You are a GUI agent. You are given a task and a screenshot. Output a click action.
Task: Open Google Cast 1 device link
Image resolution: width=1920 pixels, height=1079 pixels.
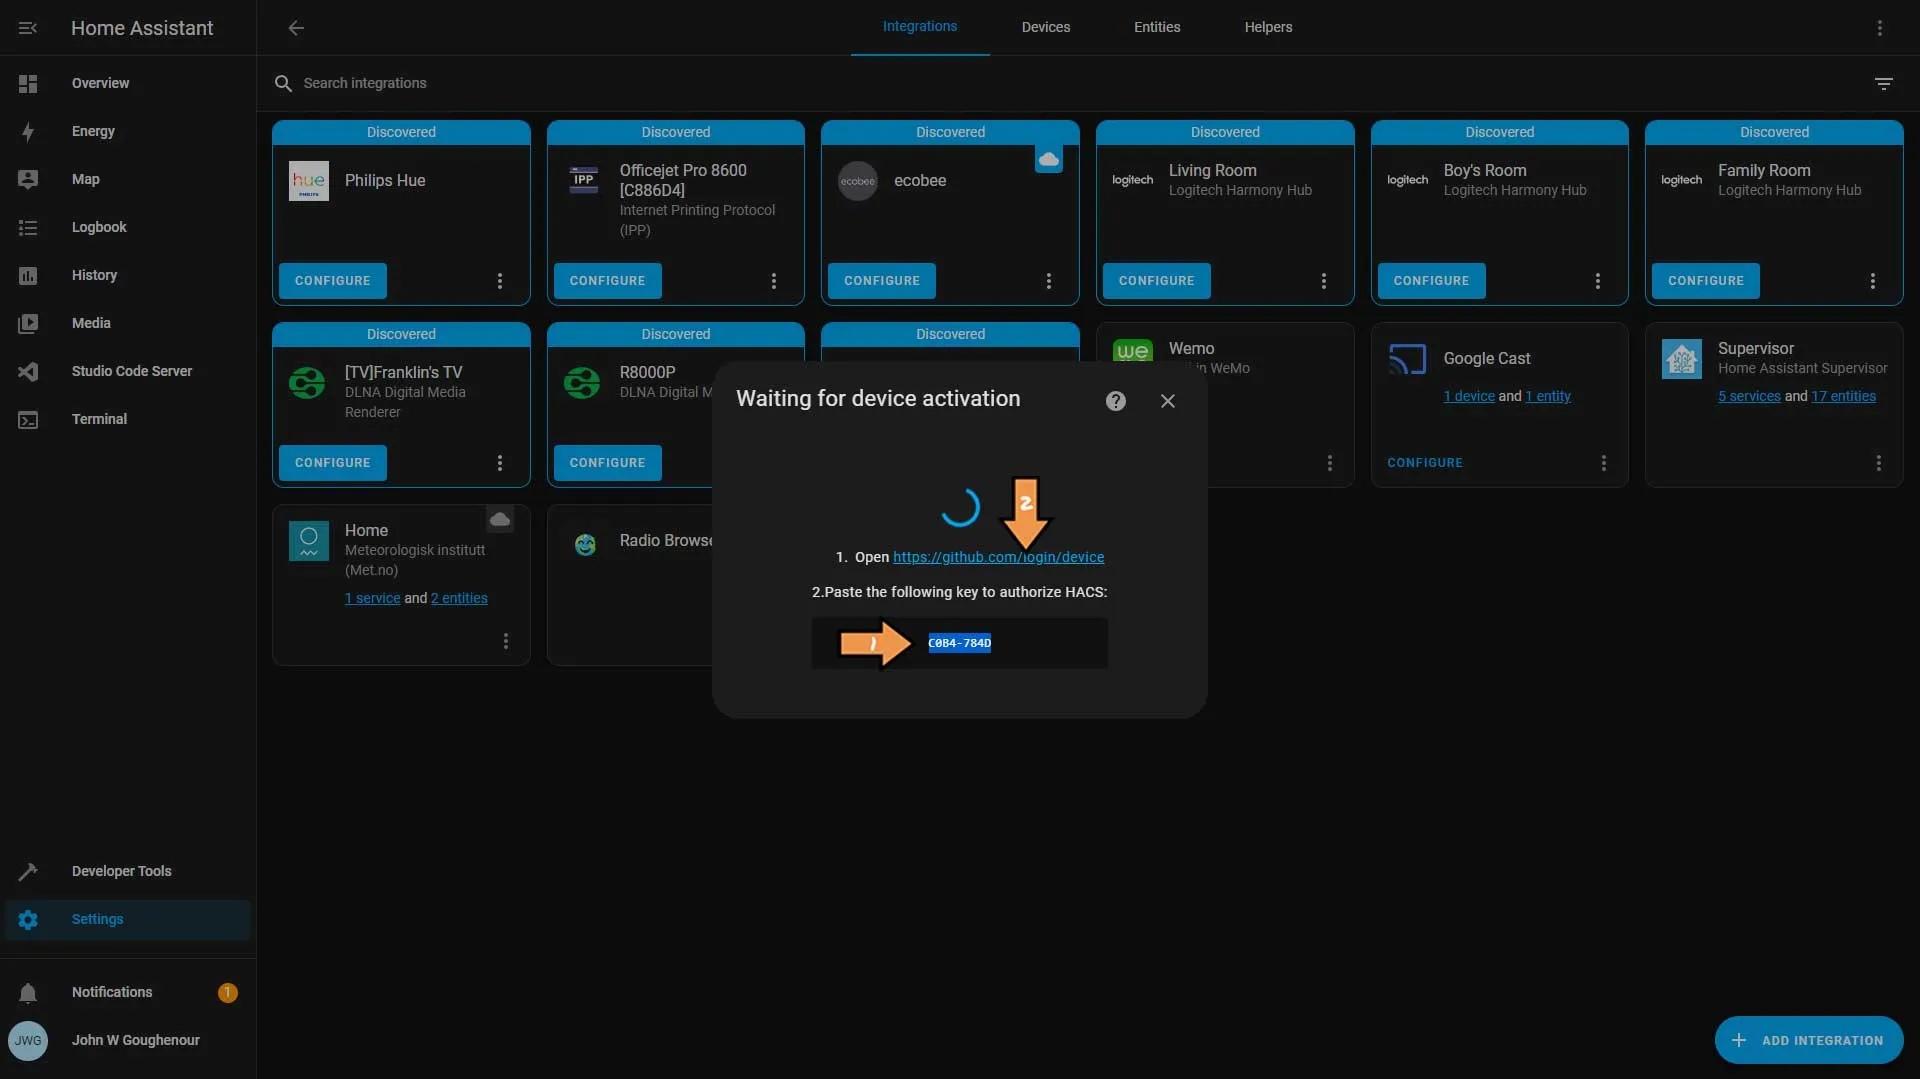coord(1469,396)
